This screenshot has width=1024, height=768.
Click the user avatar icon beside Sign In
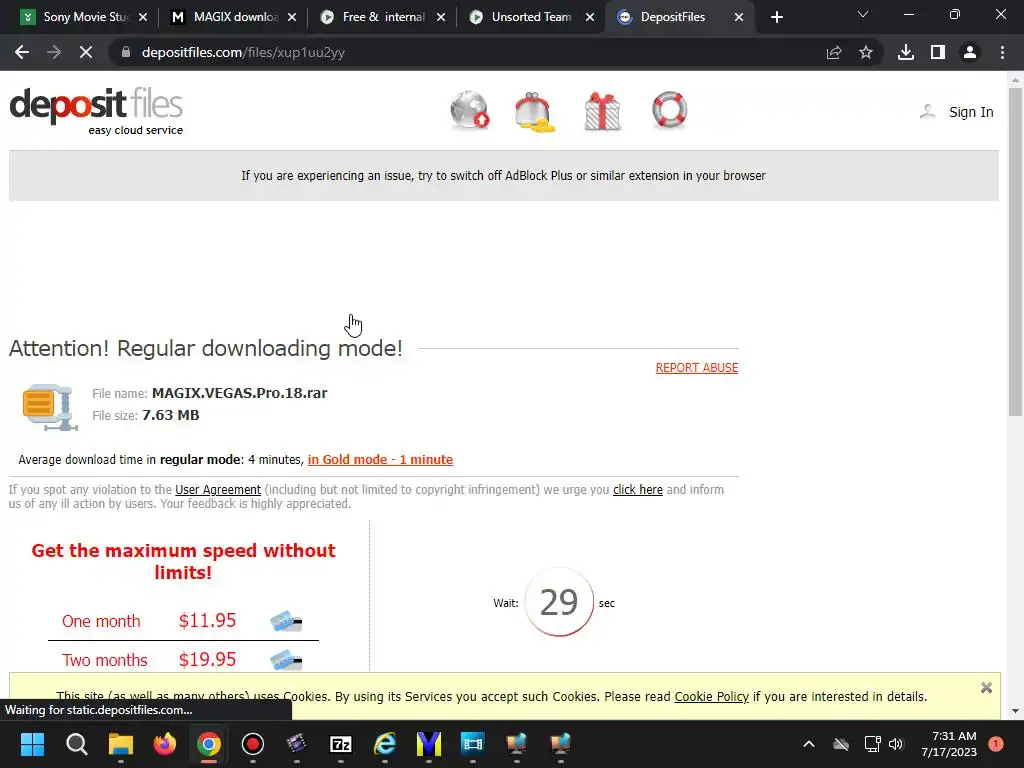(x=927, y=112)
